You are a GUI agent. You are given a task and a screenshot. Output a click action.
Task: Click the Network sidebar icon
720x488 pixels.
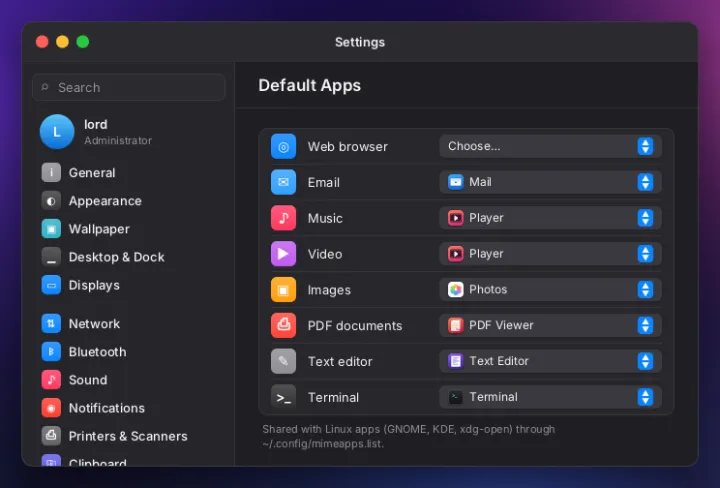51,324
